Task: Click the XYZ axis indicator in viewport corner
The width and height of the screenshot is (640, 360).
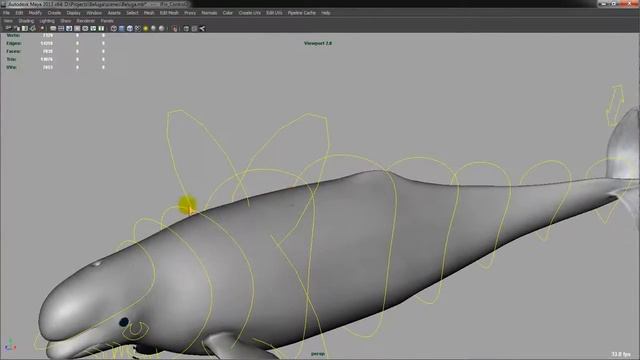Action: (x=10, y=345)
